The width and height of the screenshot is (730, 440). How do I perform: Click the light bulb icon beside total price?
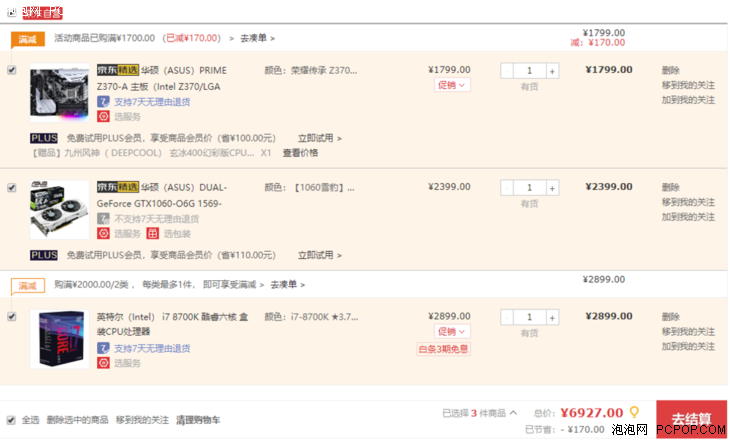[x=634, y=412]
